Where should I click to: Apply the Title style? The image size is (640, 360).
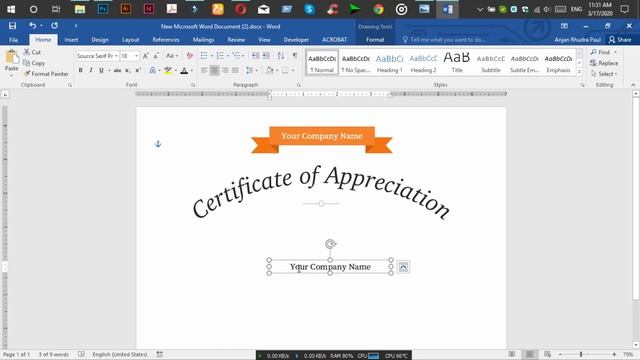pyautogui.click(x=457, y=63)
